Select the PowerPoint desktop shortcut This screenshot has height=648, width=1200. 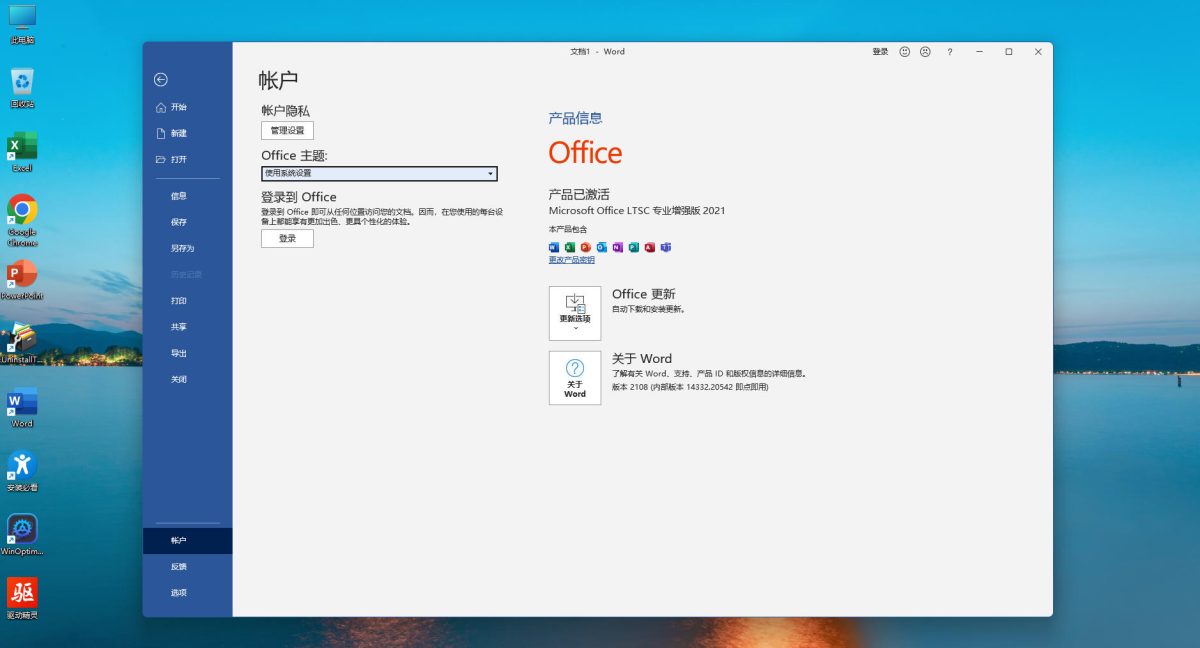click(22, 280)
